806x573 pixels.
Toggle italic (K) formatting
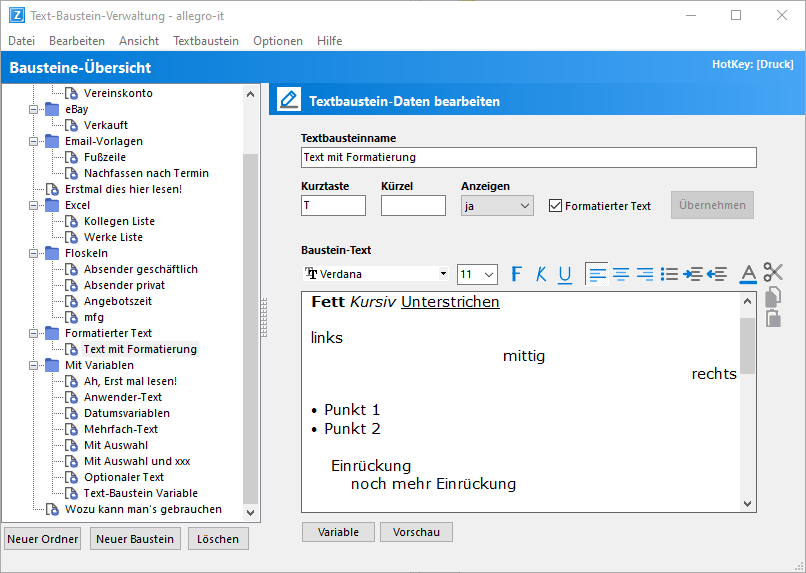click(x=541, y=274)
